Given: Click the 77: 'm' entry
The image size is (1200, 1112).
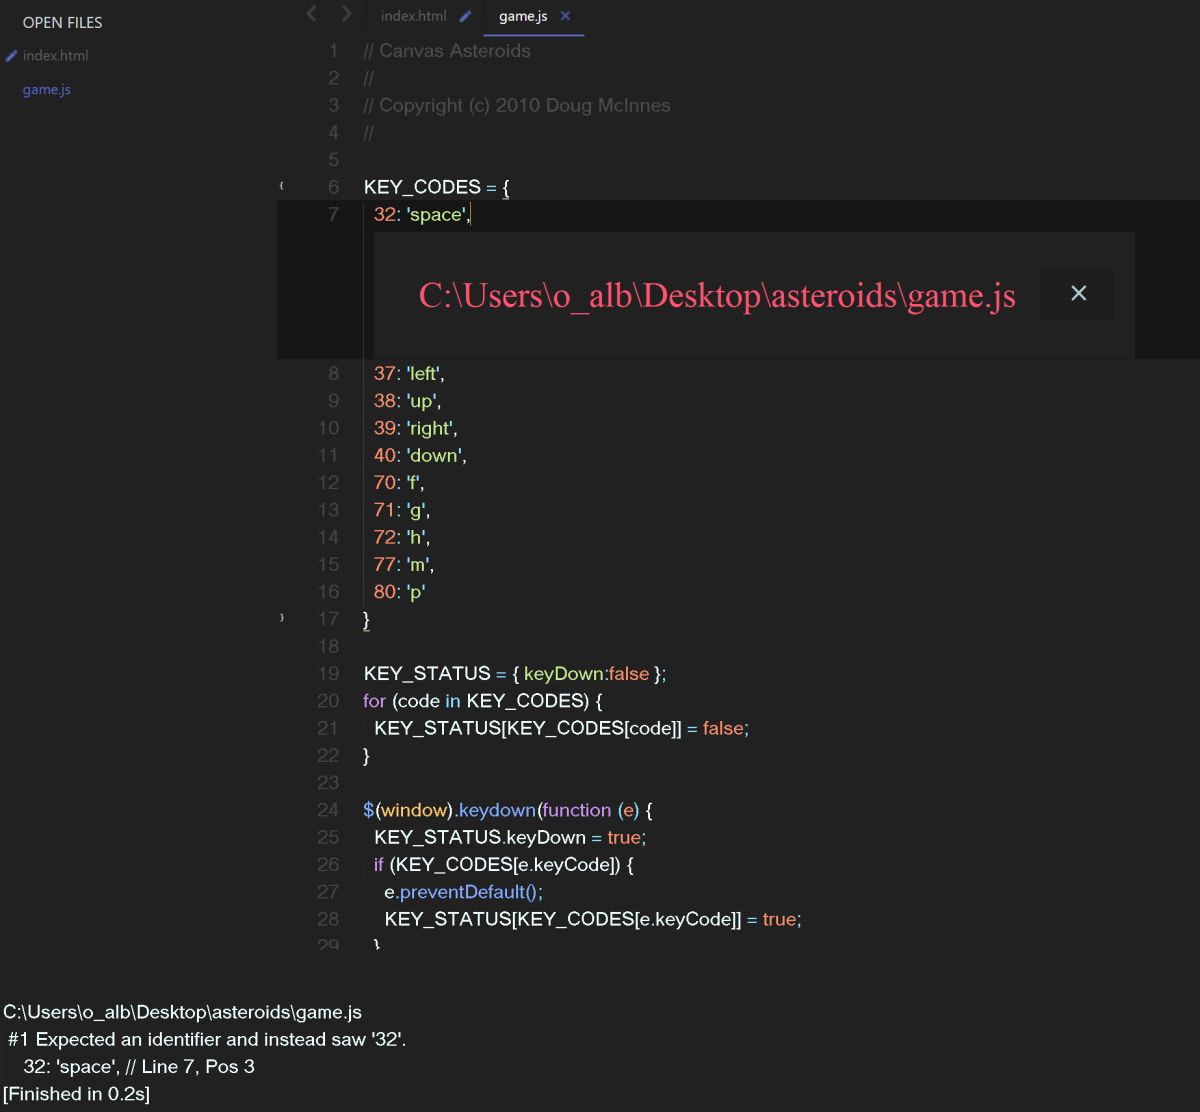Looking at the screenshot, I should (404, 564).
